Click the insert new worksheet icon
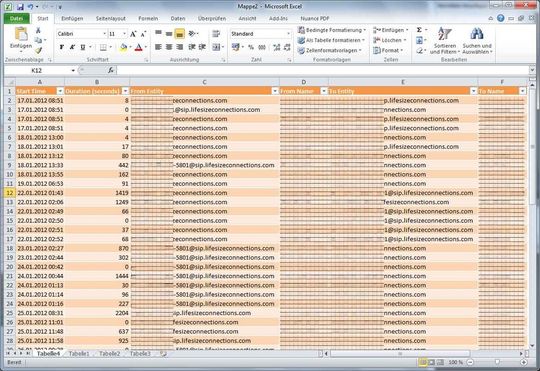Viewport: 540px width, 371px height. click(163, 354)
